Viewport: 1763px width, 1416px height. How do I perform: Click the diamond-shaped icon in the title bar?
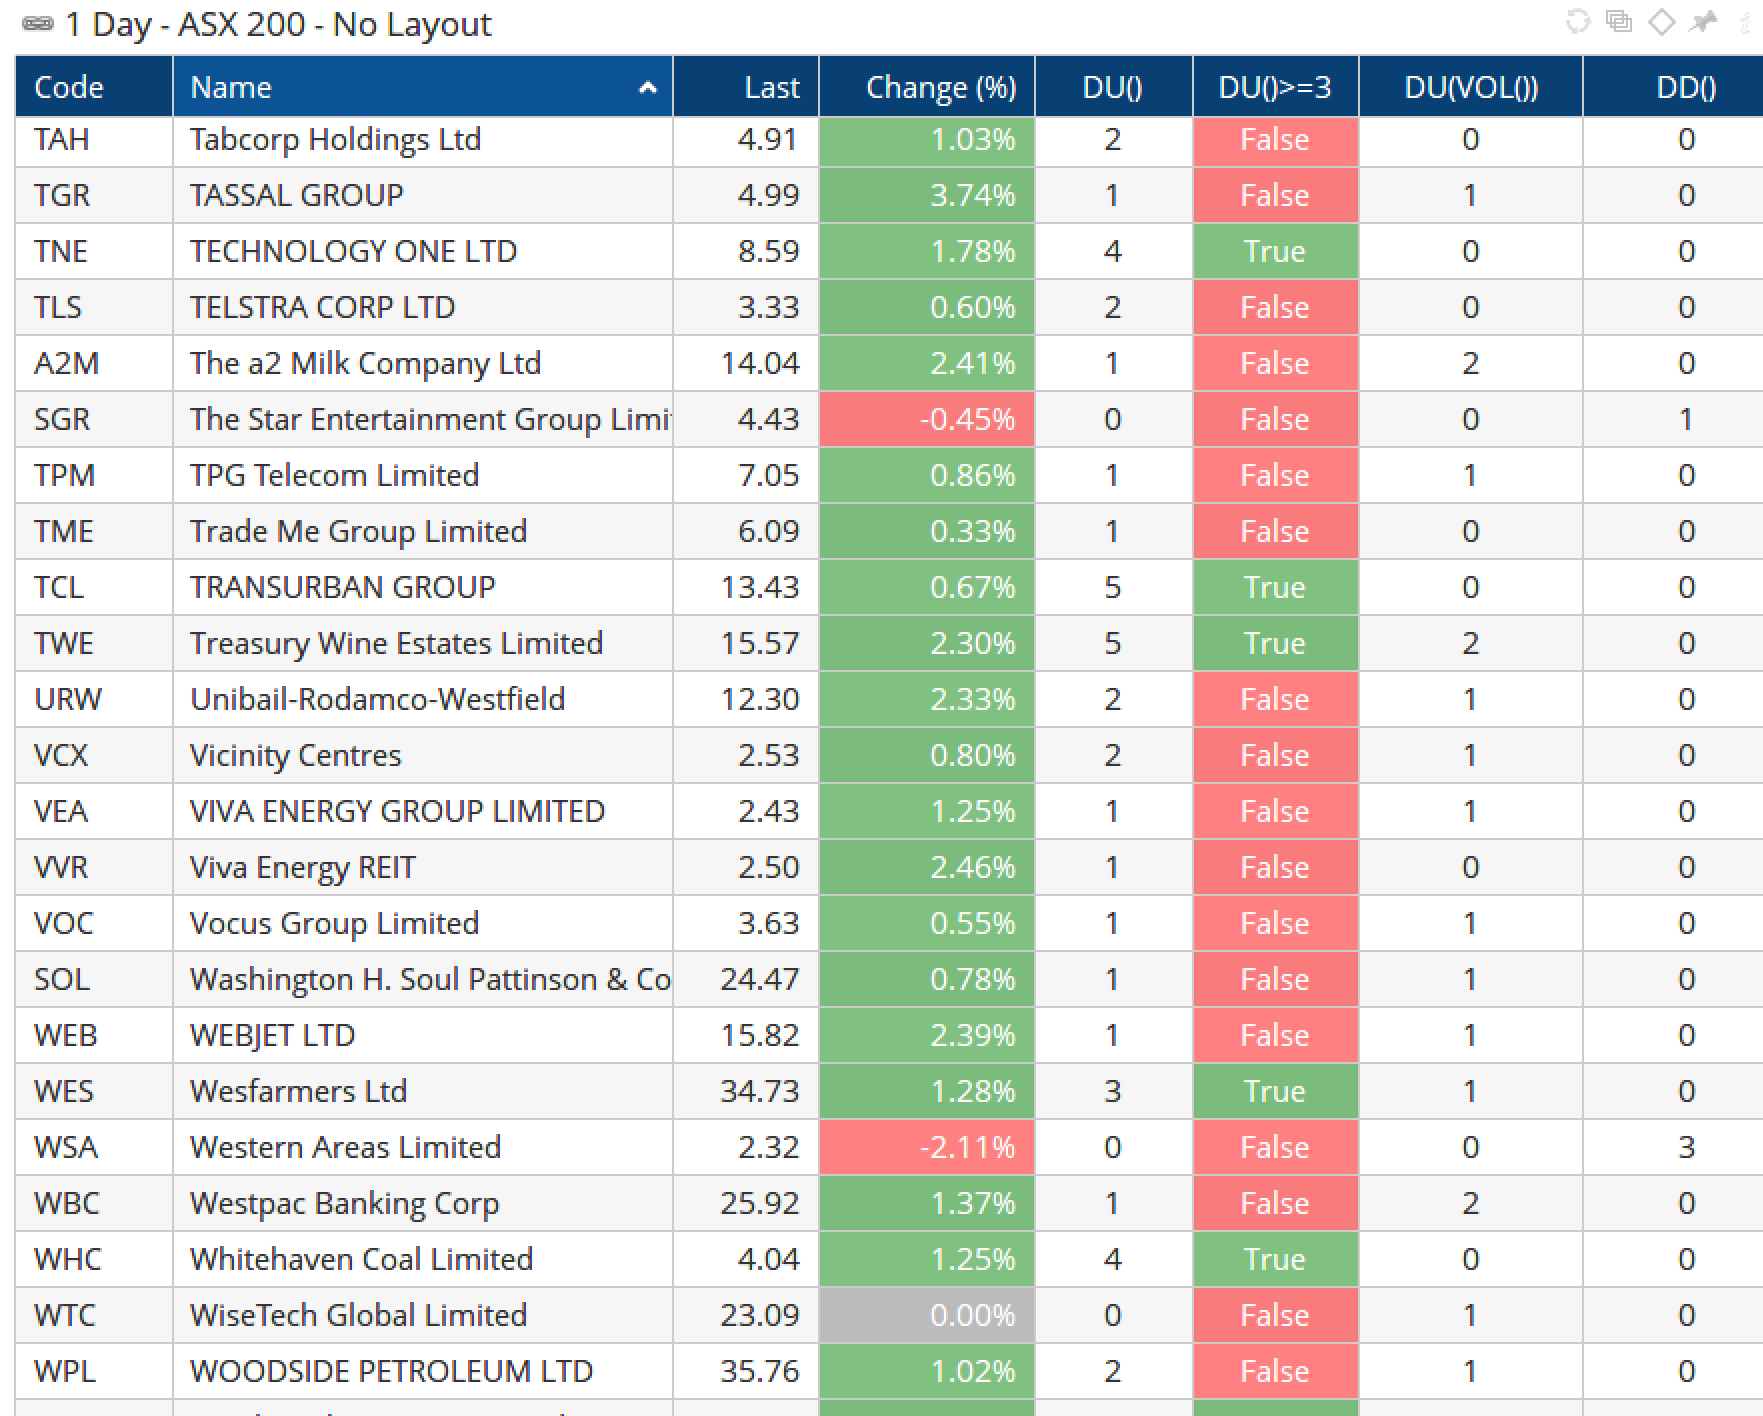click(x=1661, y=22)
